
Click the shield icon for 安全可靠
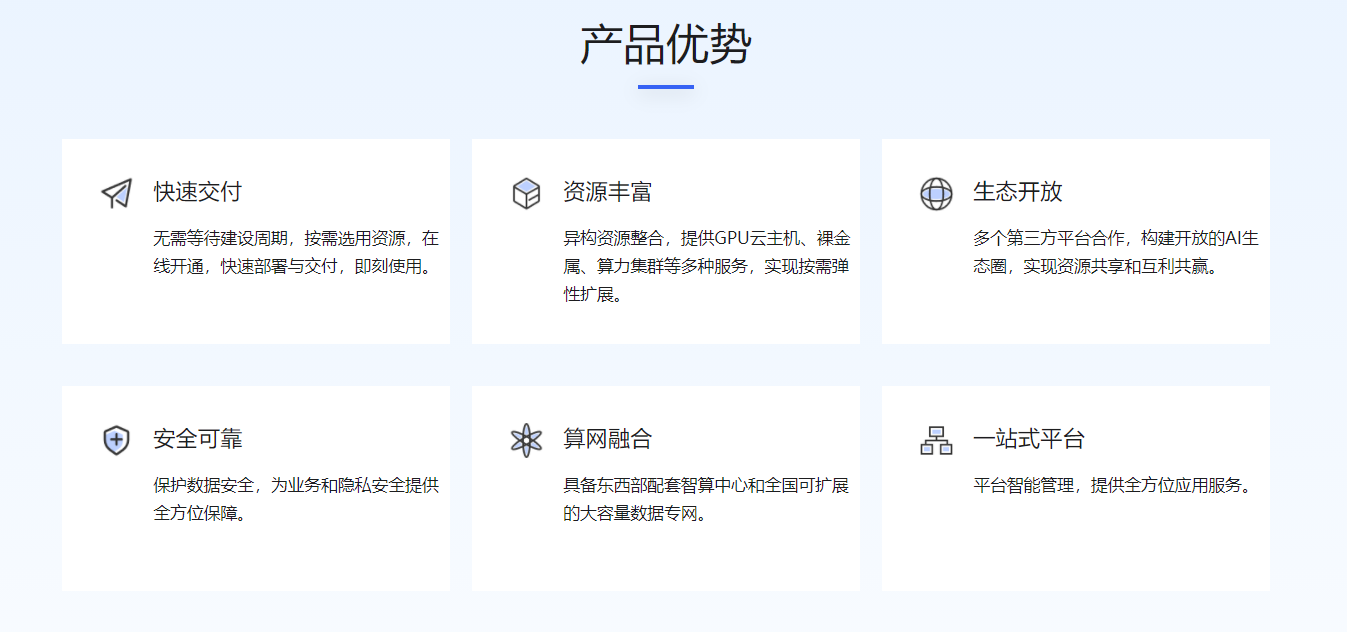(117, 440)
